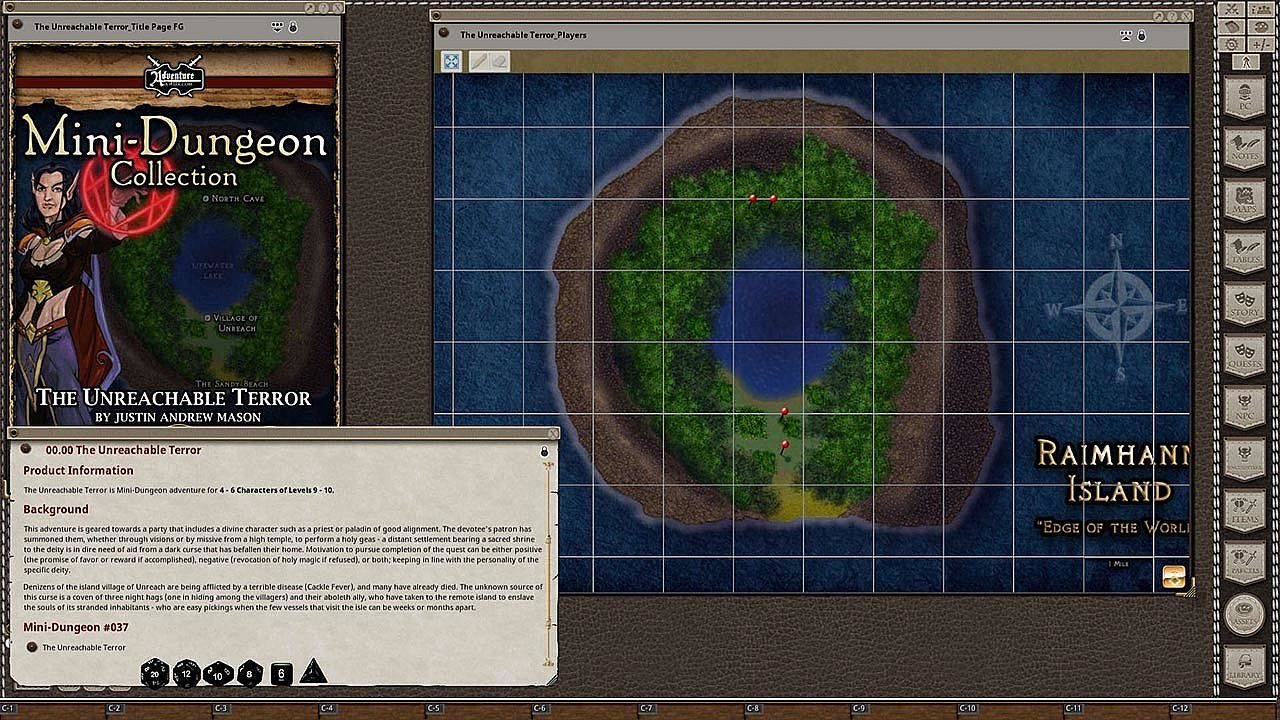The width and height of the screenshot is (1280, 720).
Task: Select the target/pan tool in map toolbar
Action: (452, 62)
